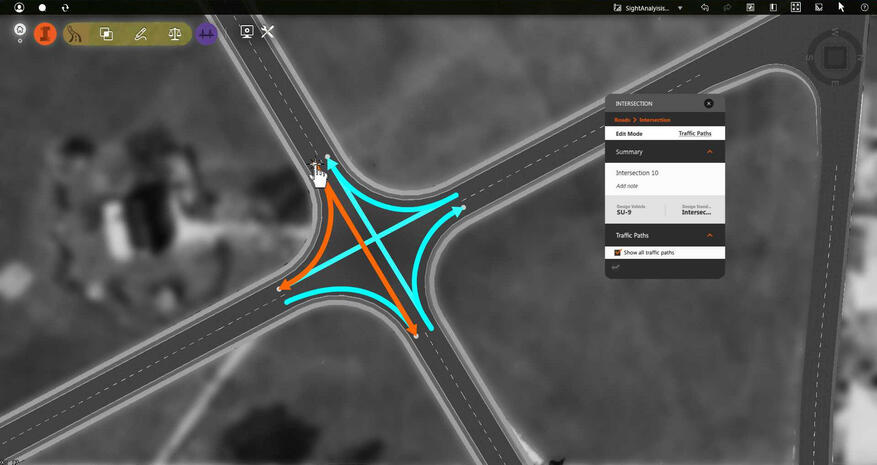Switch to the Edit Mode tab

[629, 133]
